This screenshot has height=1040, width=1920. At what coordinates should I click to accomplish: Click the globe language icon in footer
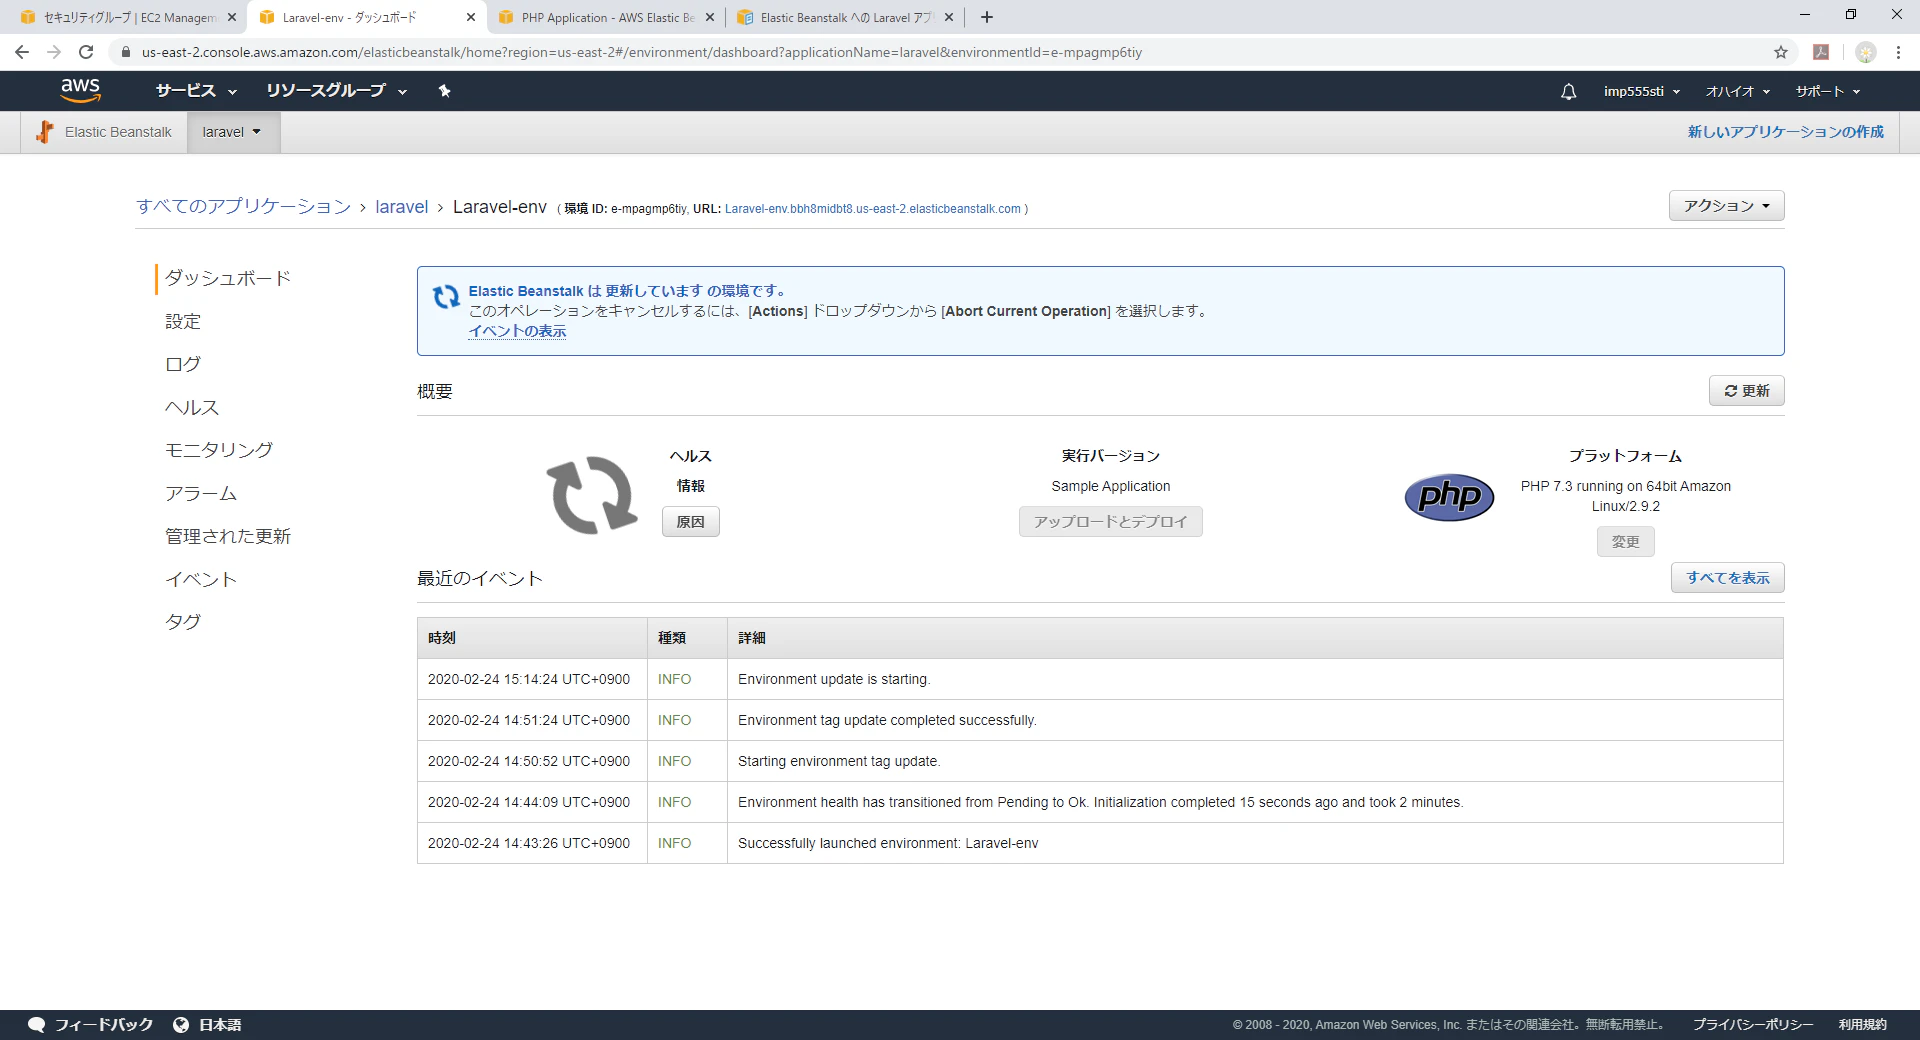[x=181, y=1024]
